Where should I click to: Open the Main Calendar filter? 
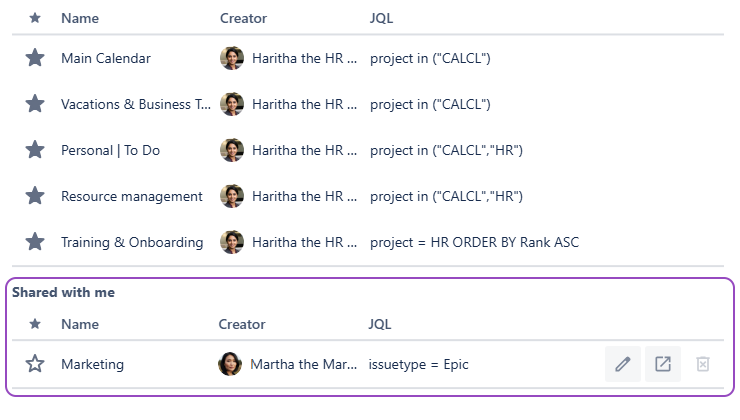[x=106, y=58]
